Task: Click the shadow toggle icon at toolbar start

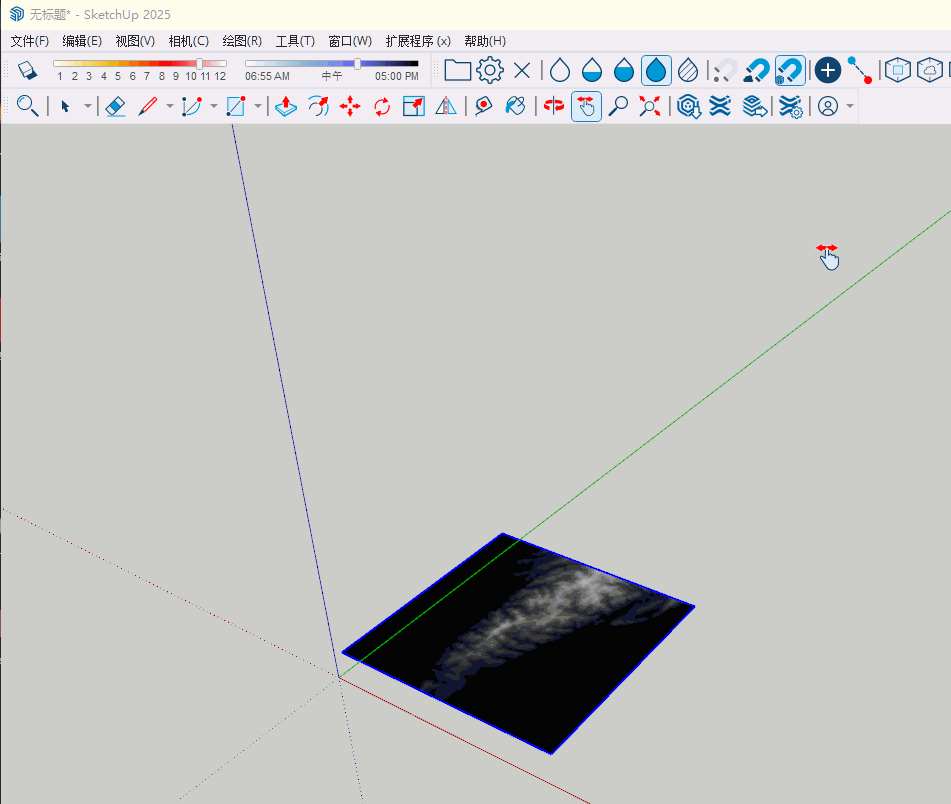Action: (x=27, y=70)
